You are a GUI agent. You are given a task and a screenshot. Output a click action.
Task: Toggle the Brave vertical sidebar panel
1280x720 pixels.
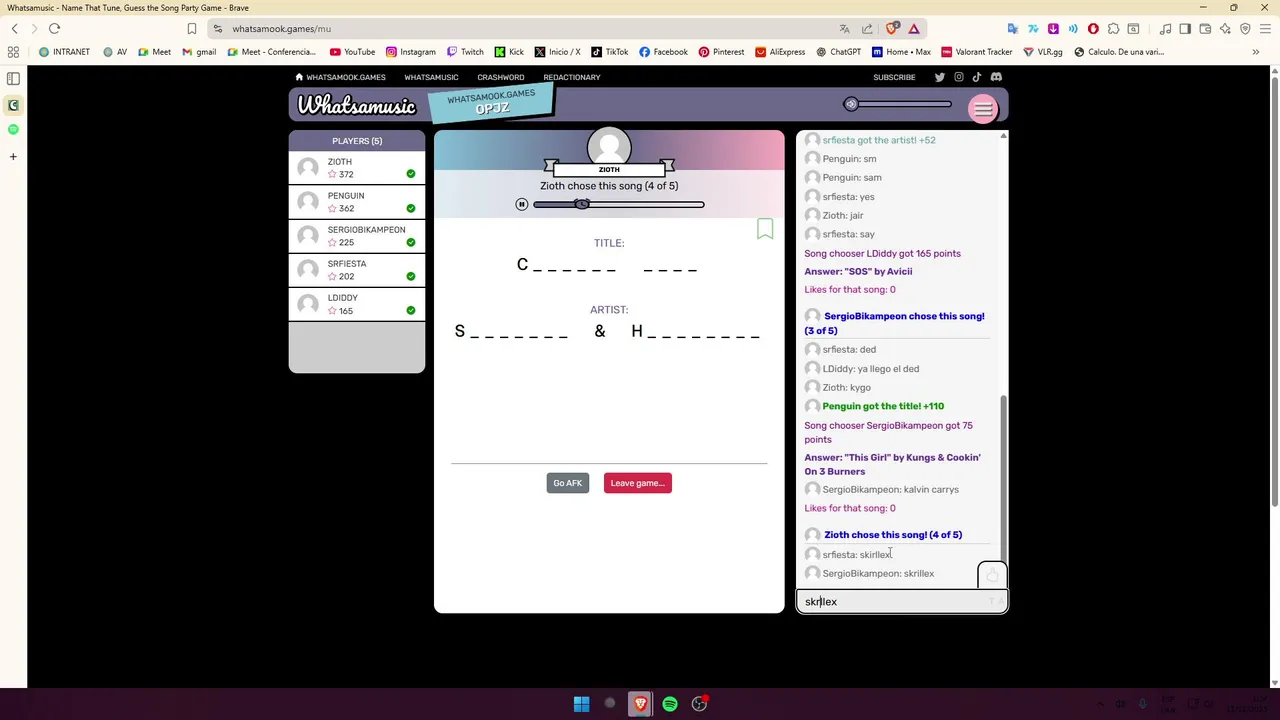[x=13, y=78]
